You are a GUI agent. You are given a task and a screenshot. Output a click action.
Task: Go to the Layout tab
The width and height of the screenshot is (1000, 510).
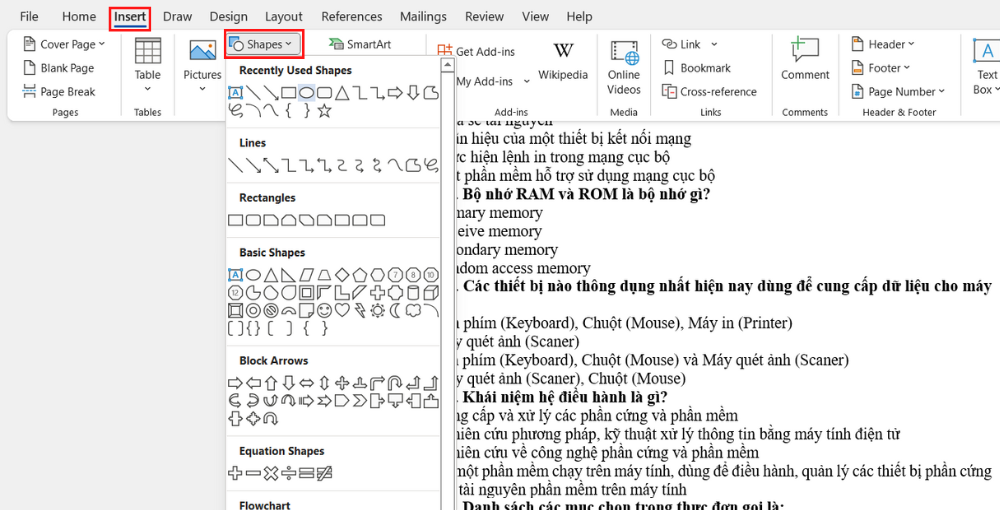click(284, 17)
